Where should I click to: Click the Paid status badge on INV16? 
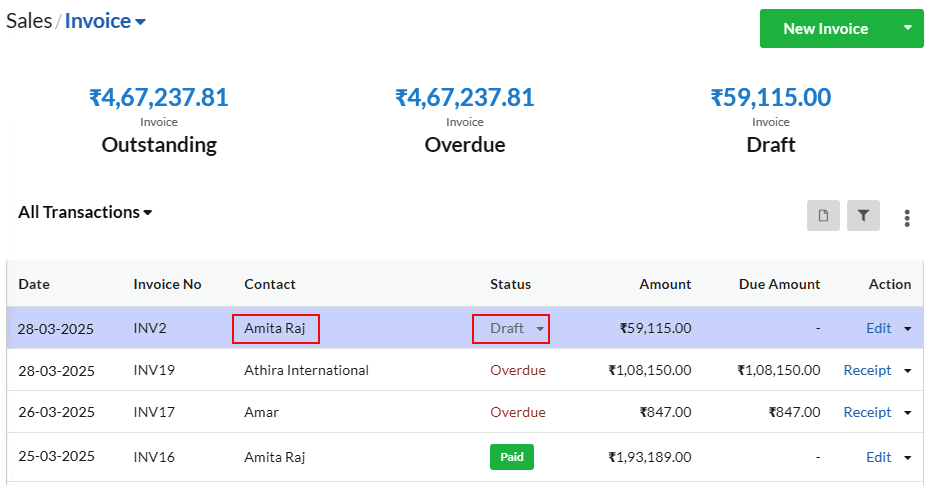pyautogui.click(x=512, y=457)
